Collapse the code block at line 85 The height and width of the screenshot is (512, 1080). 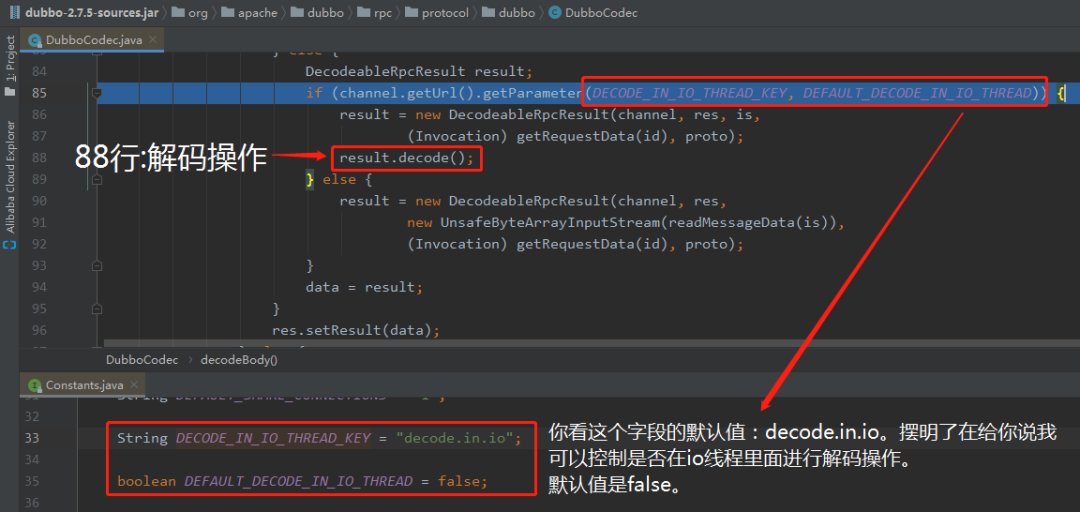pos(97,93)
